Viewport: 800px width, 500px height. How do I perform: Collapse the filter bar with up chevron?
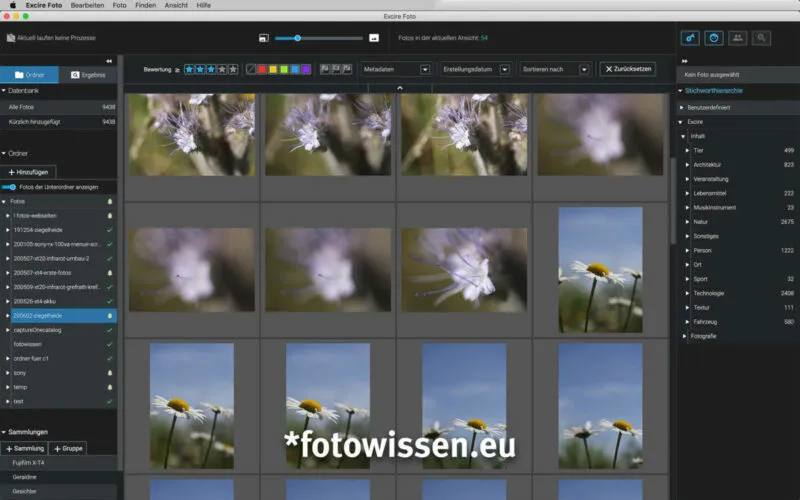(400, 88)
